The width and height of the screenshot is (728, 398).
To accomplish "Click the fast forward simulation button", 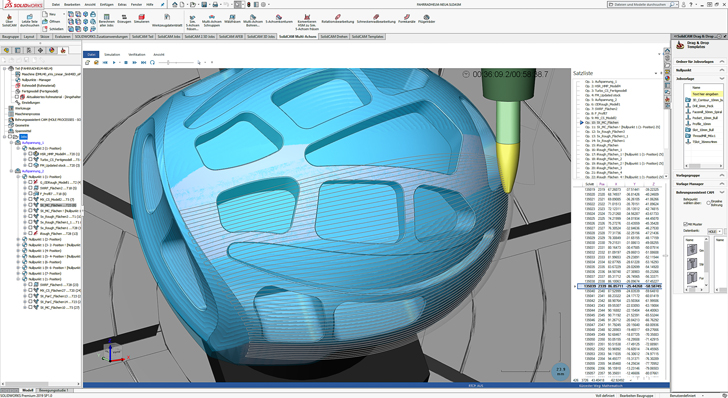I will [x=134, y=62].
